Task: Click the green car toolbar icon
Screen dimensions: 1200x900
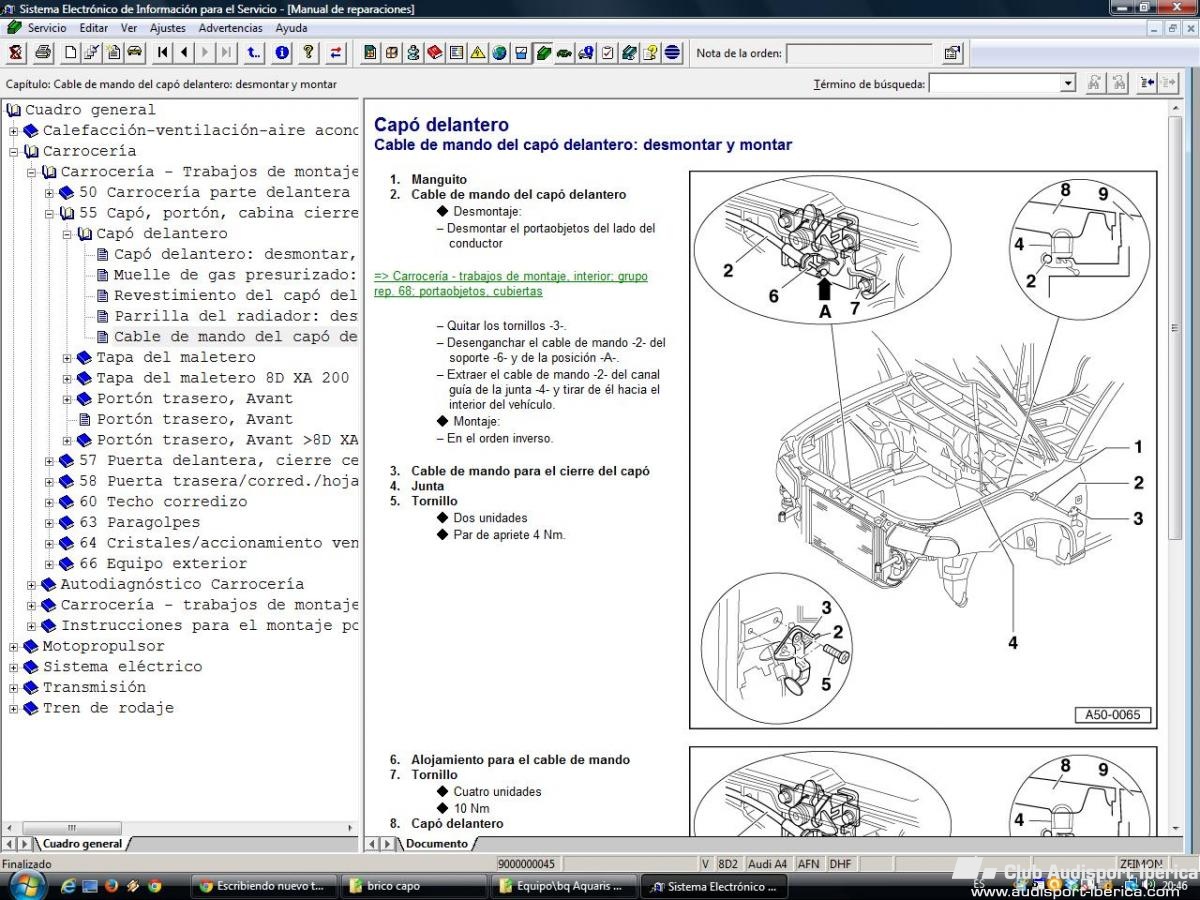Action: point(564,53)
